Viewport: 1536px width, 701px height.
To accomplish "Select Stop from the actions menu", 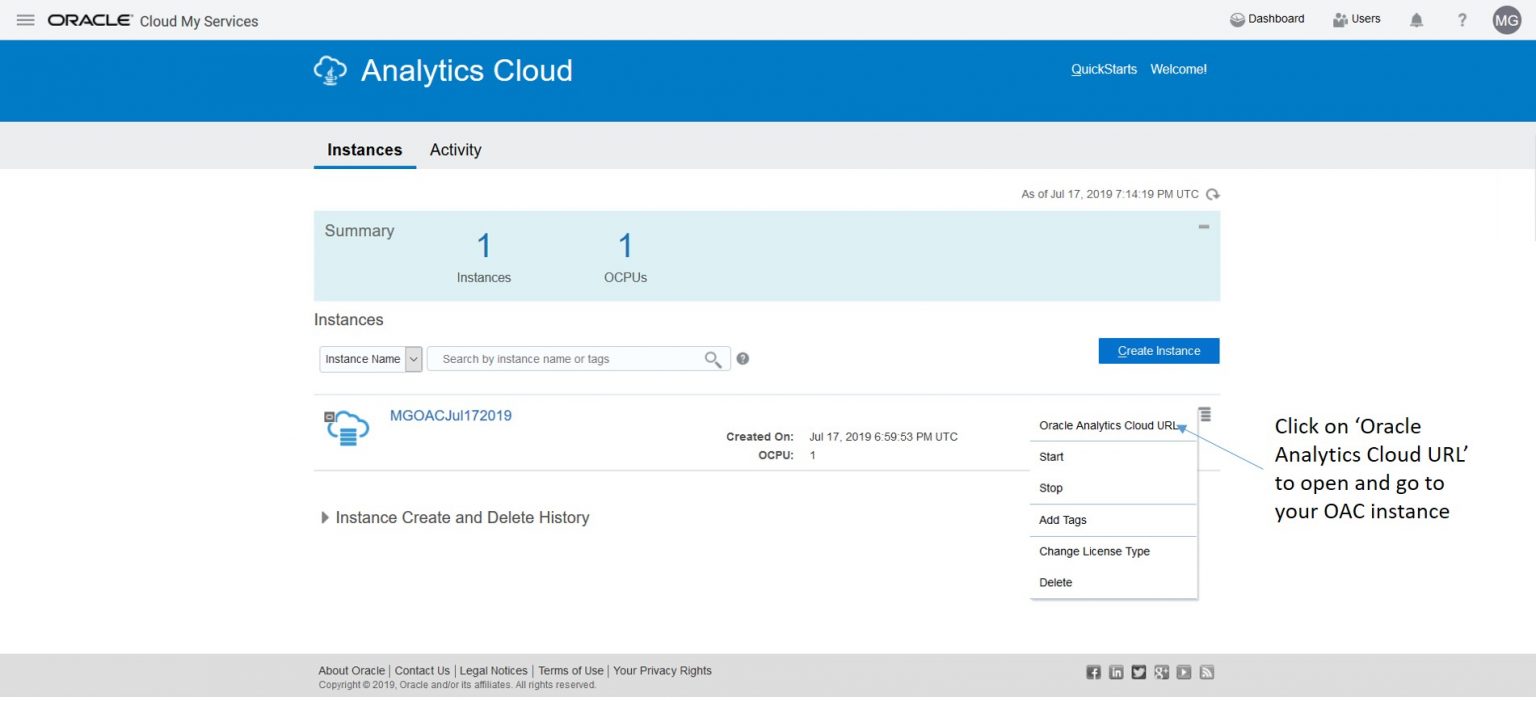I will tap(1051, 488).
